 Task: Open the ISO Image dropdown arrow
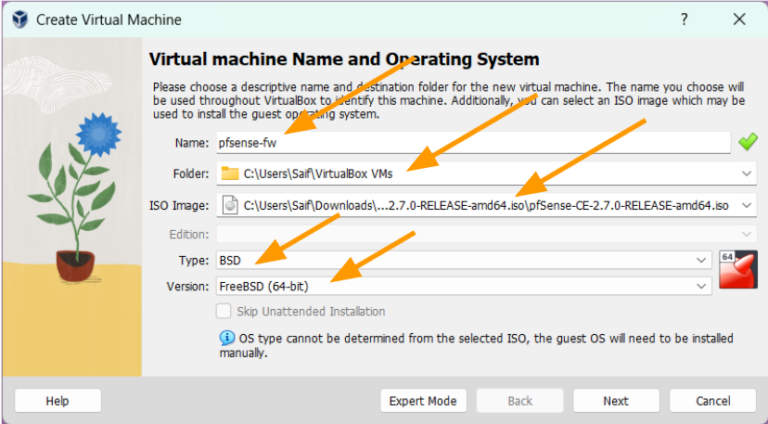point(746,206)
